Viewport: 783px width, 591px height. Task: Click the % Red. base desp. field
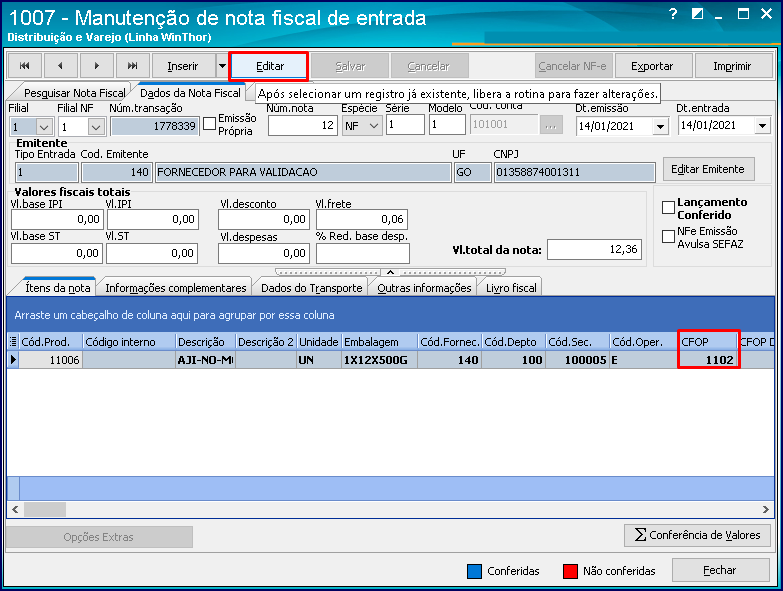coord(363,253)
